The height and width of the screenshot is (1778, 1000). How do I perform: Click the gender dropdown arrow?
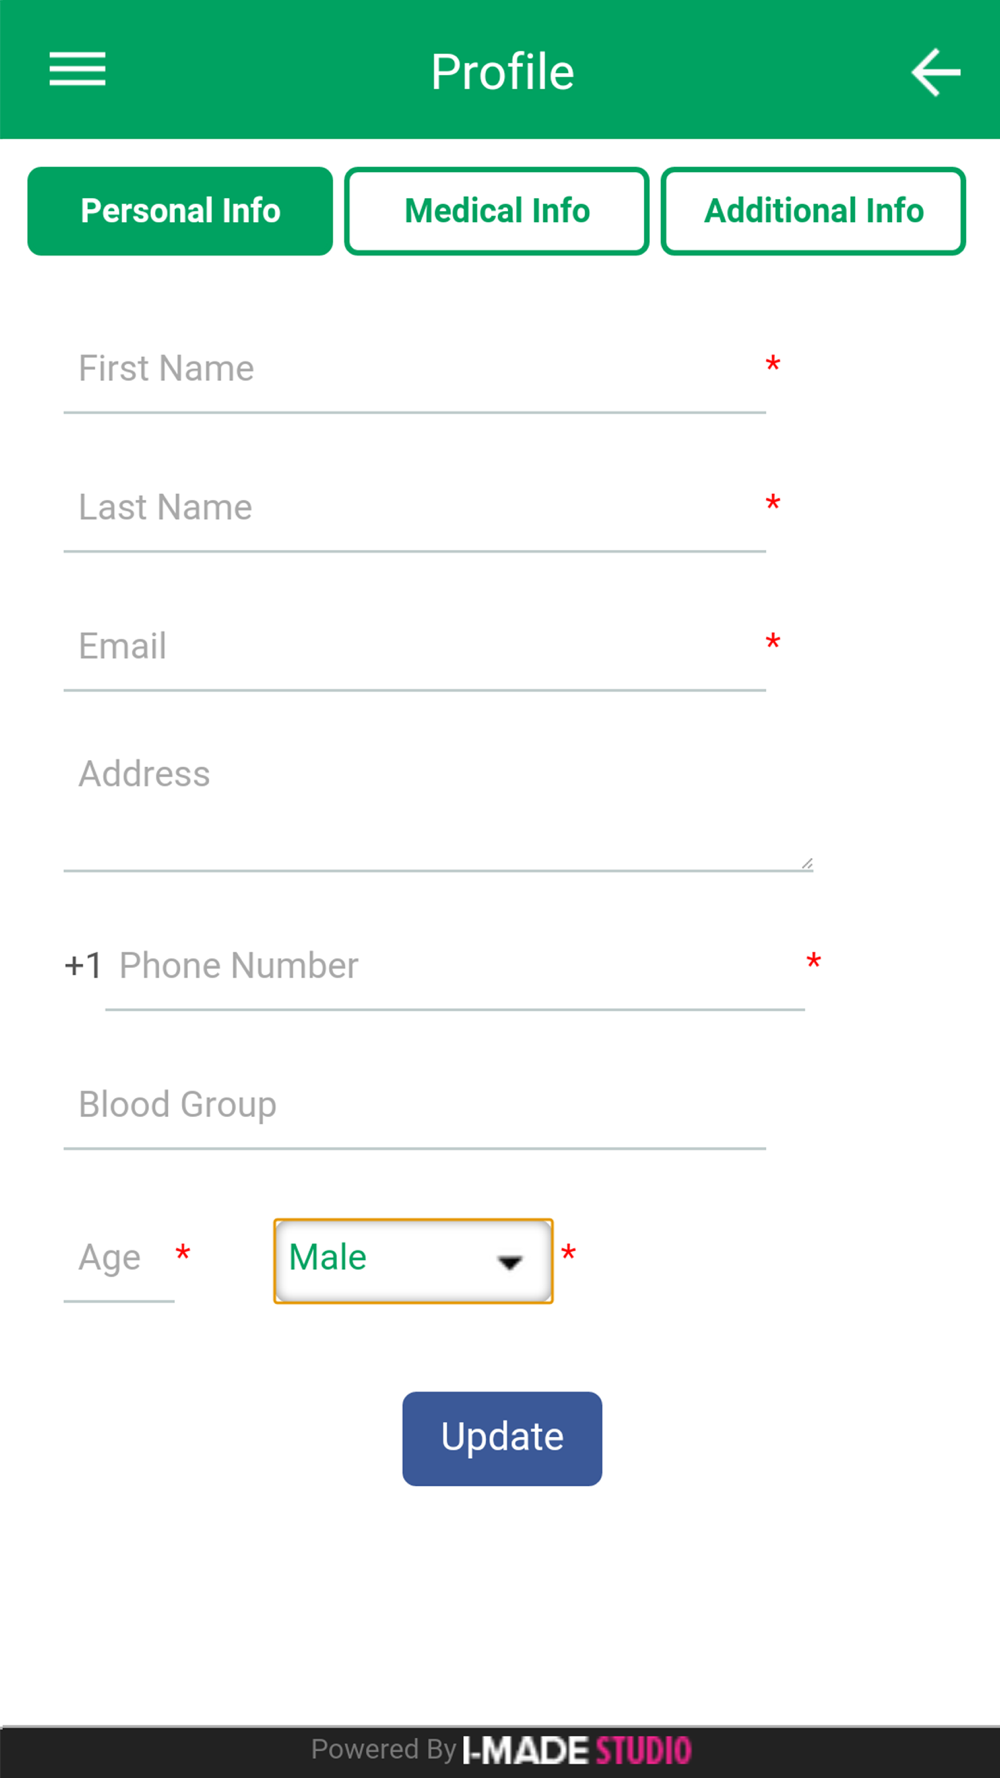(510, 1262)
